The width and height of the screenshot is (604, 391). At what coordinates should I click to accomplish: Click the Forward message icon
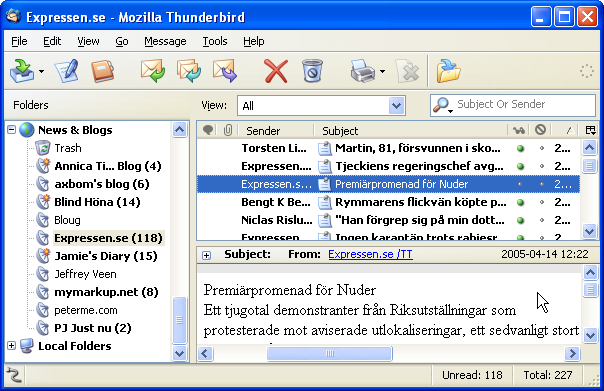(x=225, y=71)
